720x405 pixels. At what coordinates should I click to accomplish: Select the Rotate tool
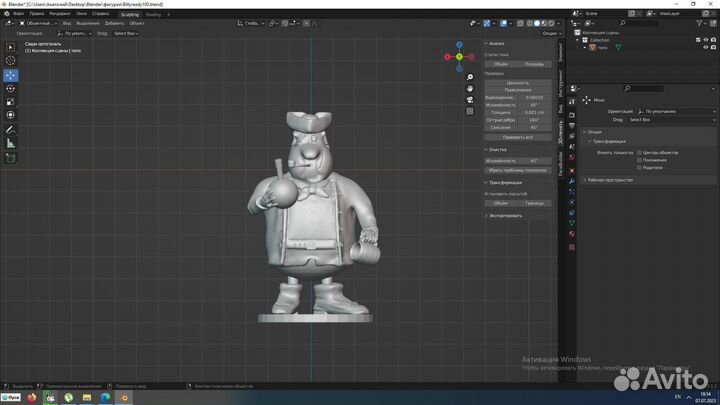(11, 88)
